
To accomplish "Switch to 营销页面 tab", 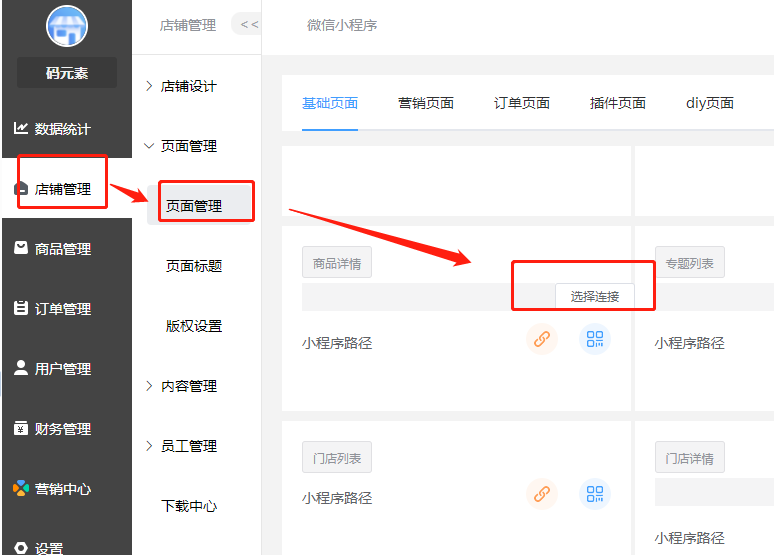I will coord(426,103).
